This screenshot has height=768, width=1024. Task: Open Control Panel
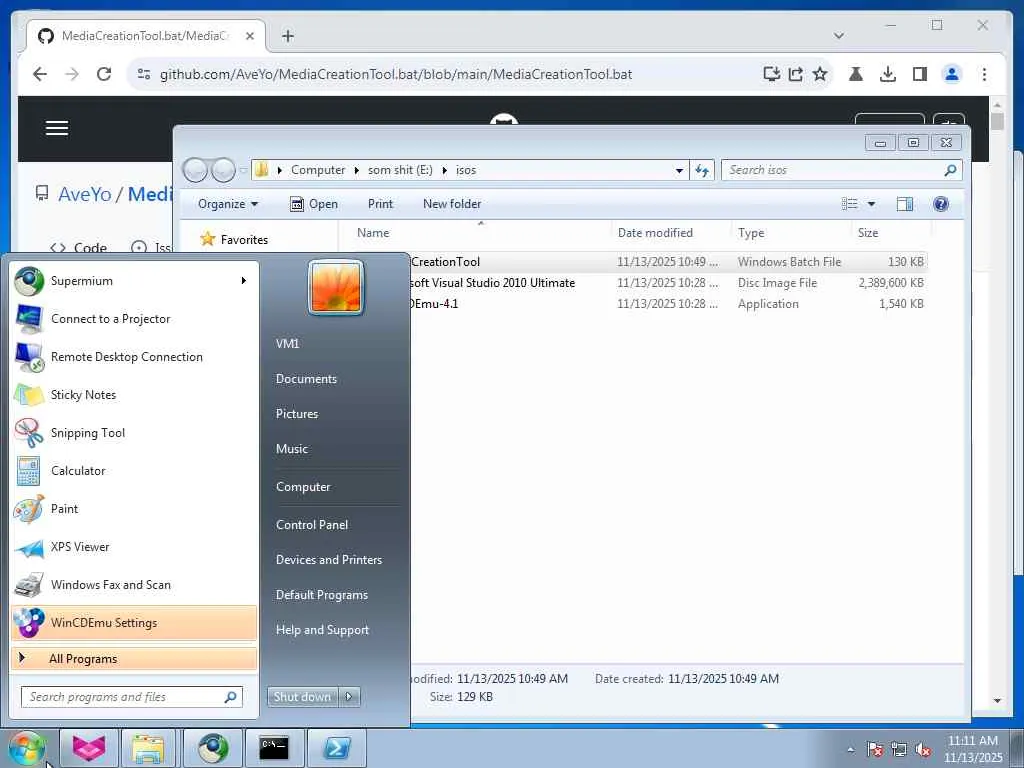click(x=312, y=524)
